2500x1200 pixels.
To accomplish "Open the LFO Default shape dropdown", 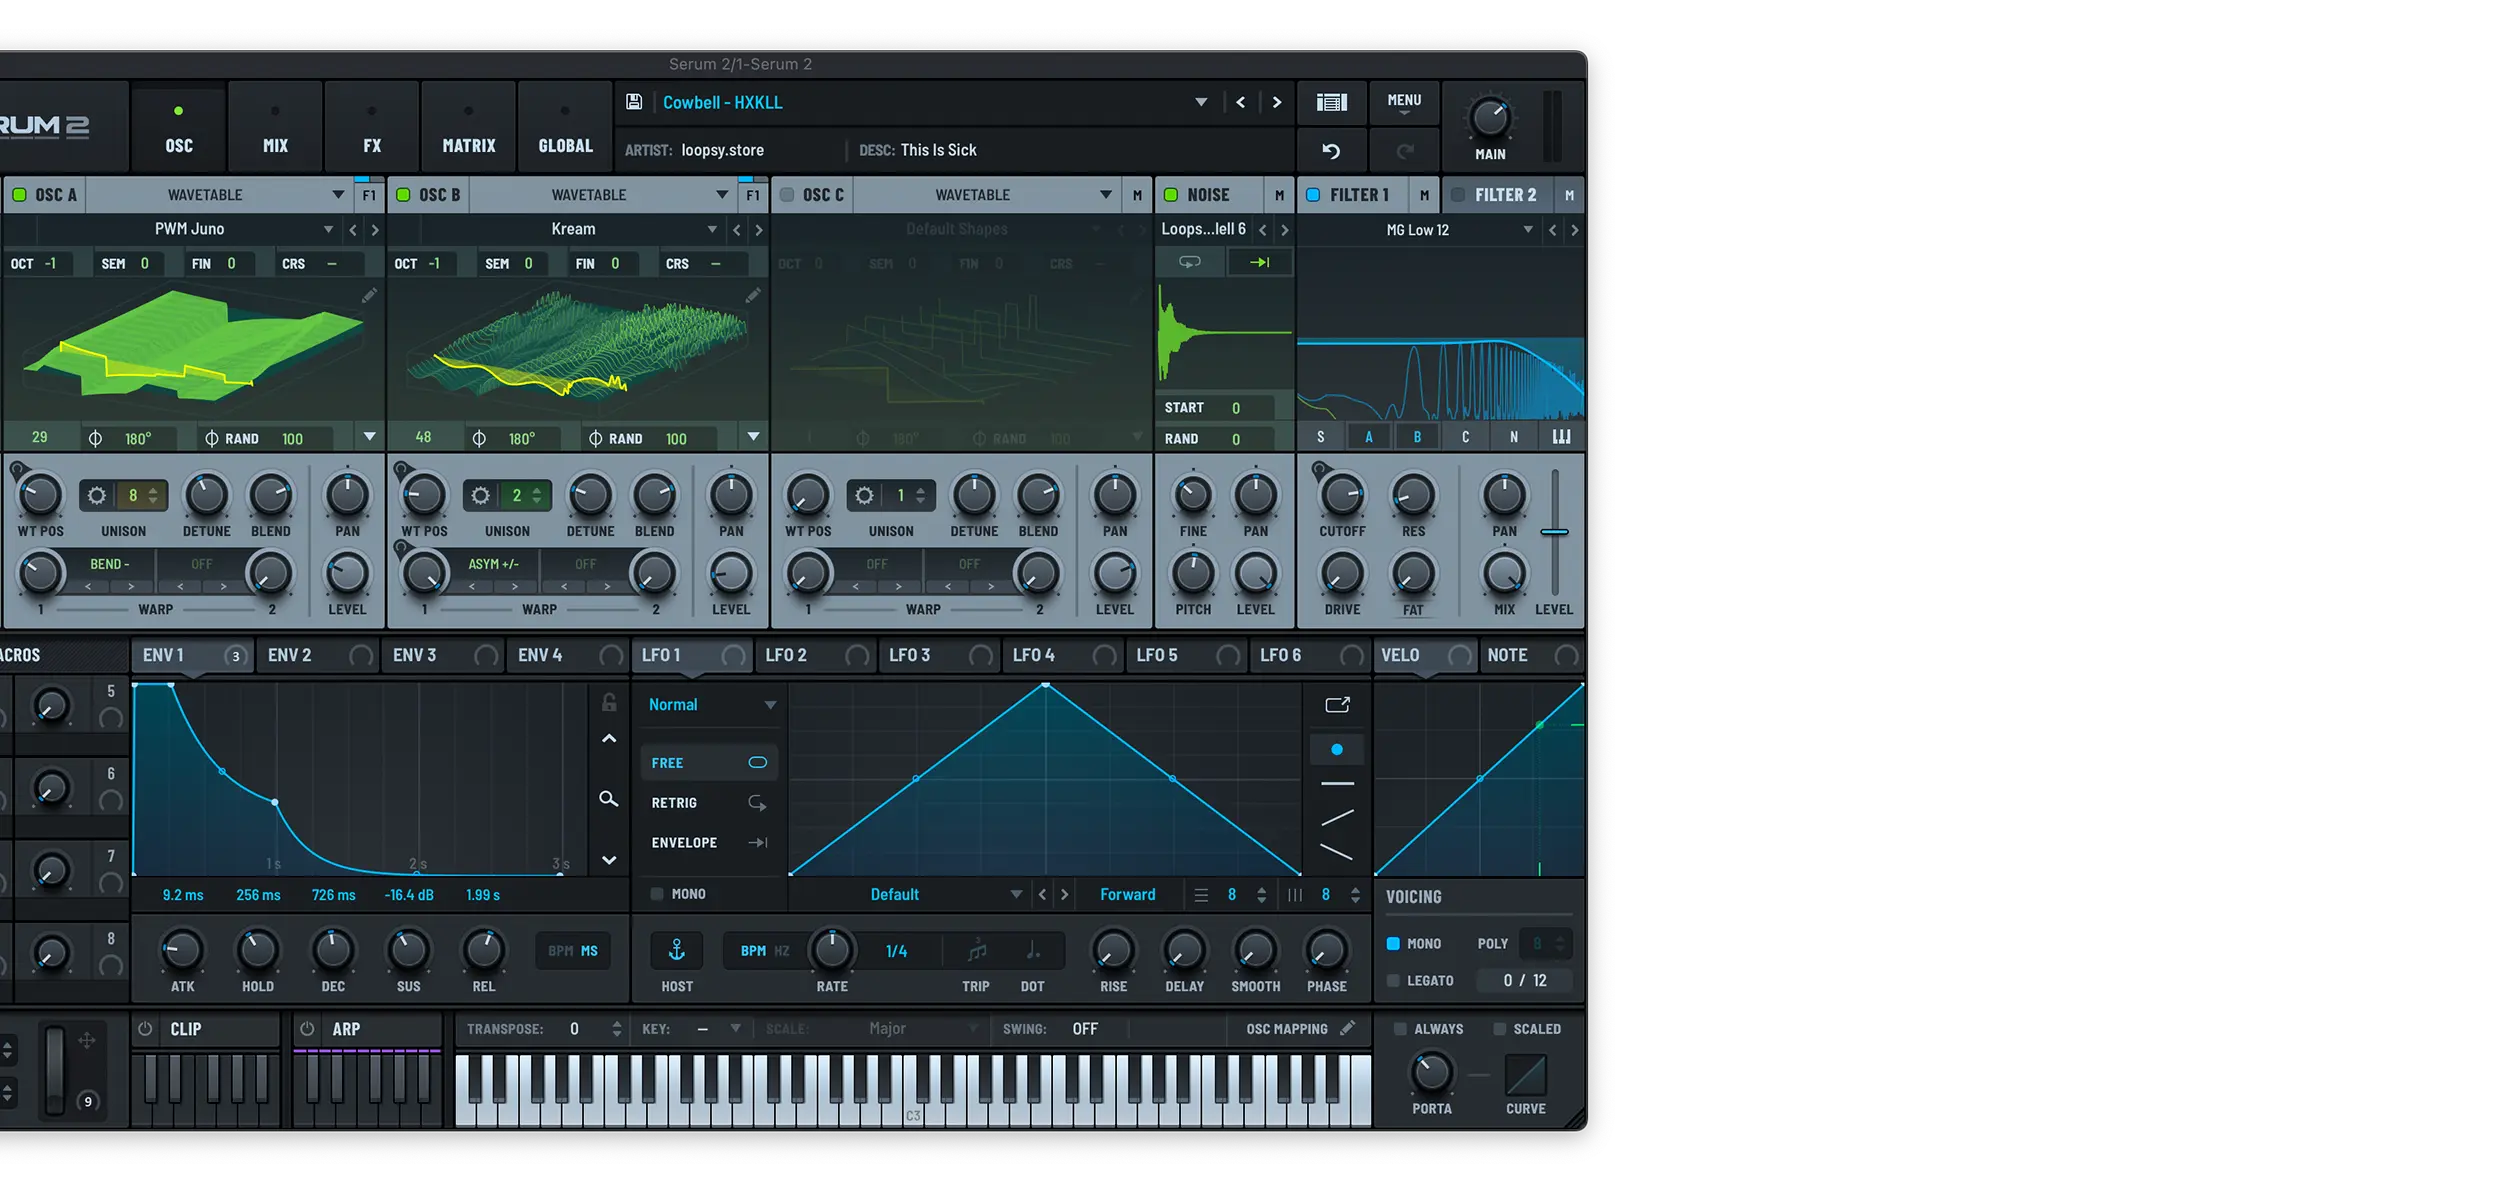I will 1016,894.
